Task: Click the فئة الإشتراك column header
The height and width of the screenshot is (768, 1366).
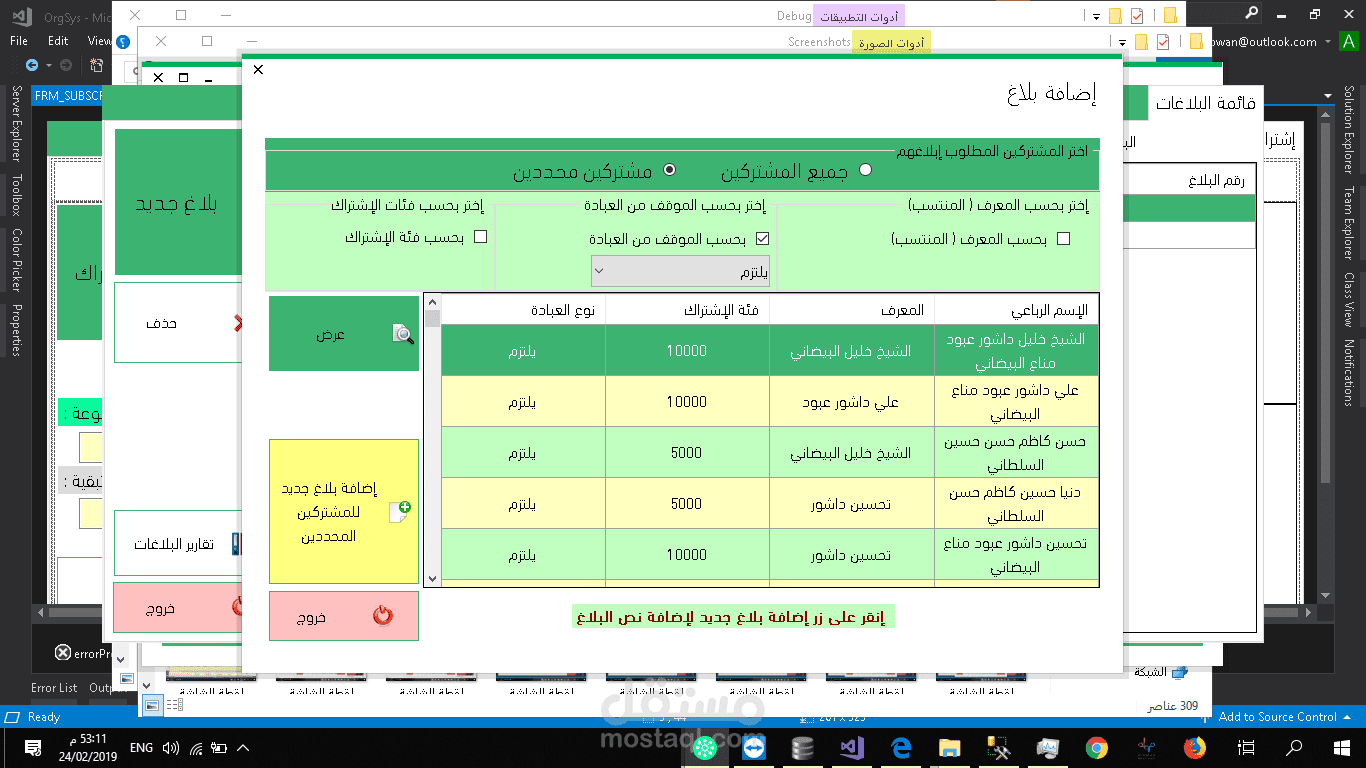Action: (x=687, y=309)
